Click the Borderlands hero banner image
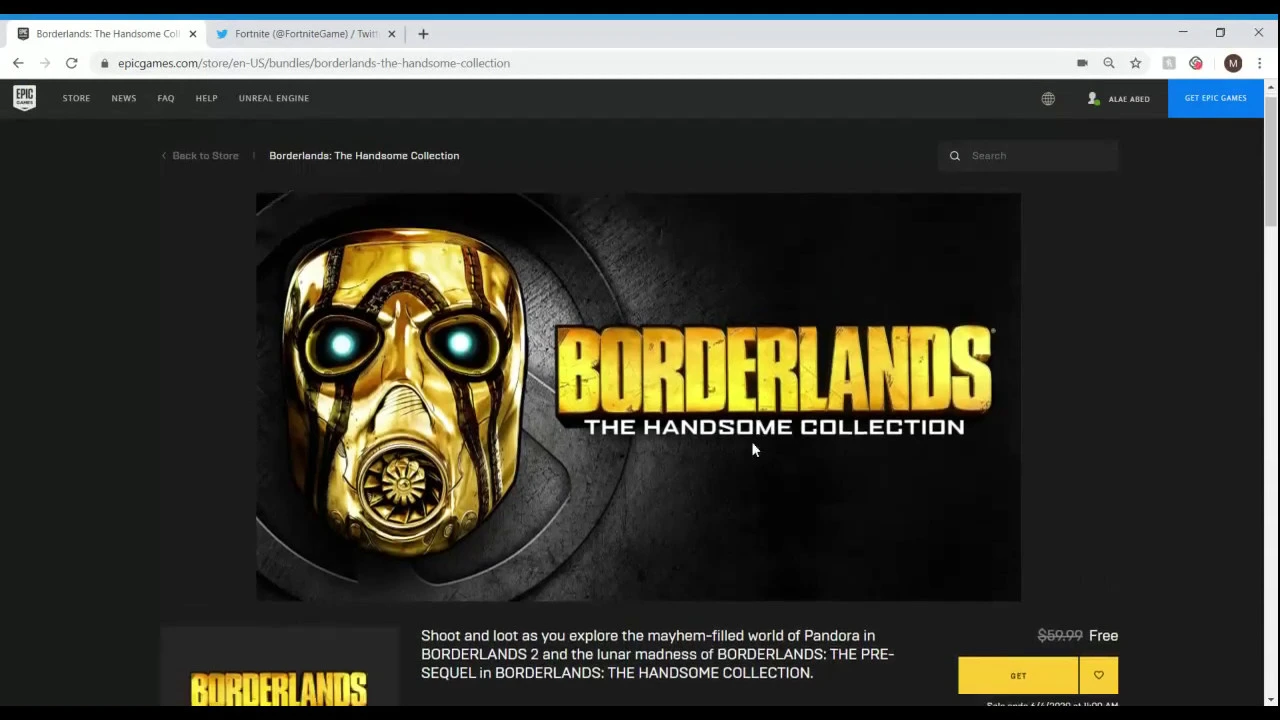 [x=638, y=397]
